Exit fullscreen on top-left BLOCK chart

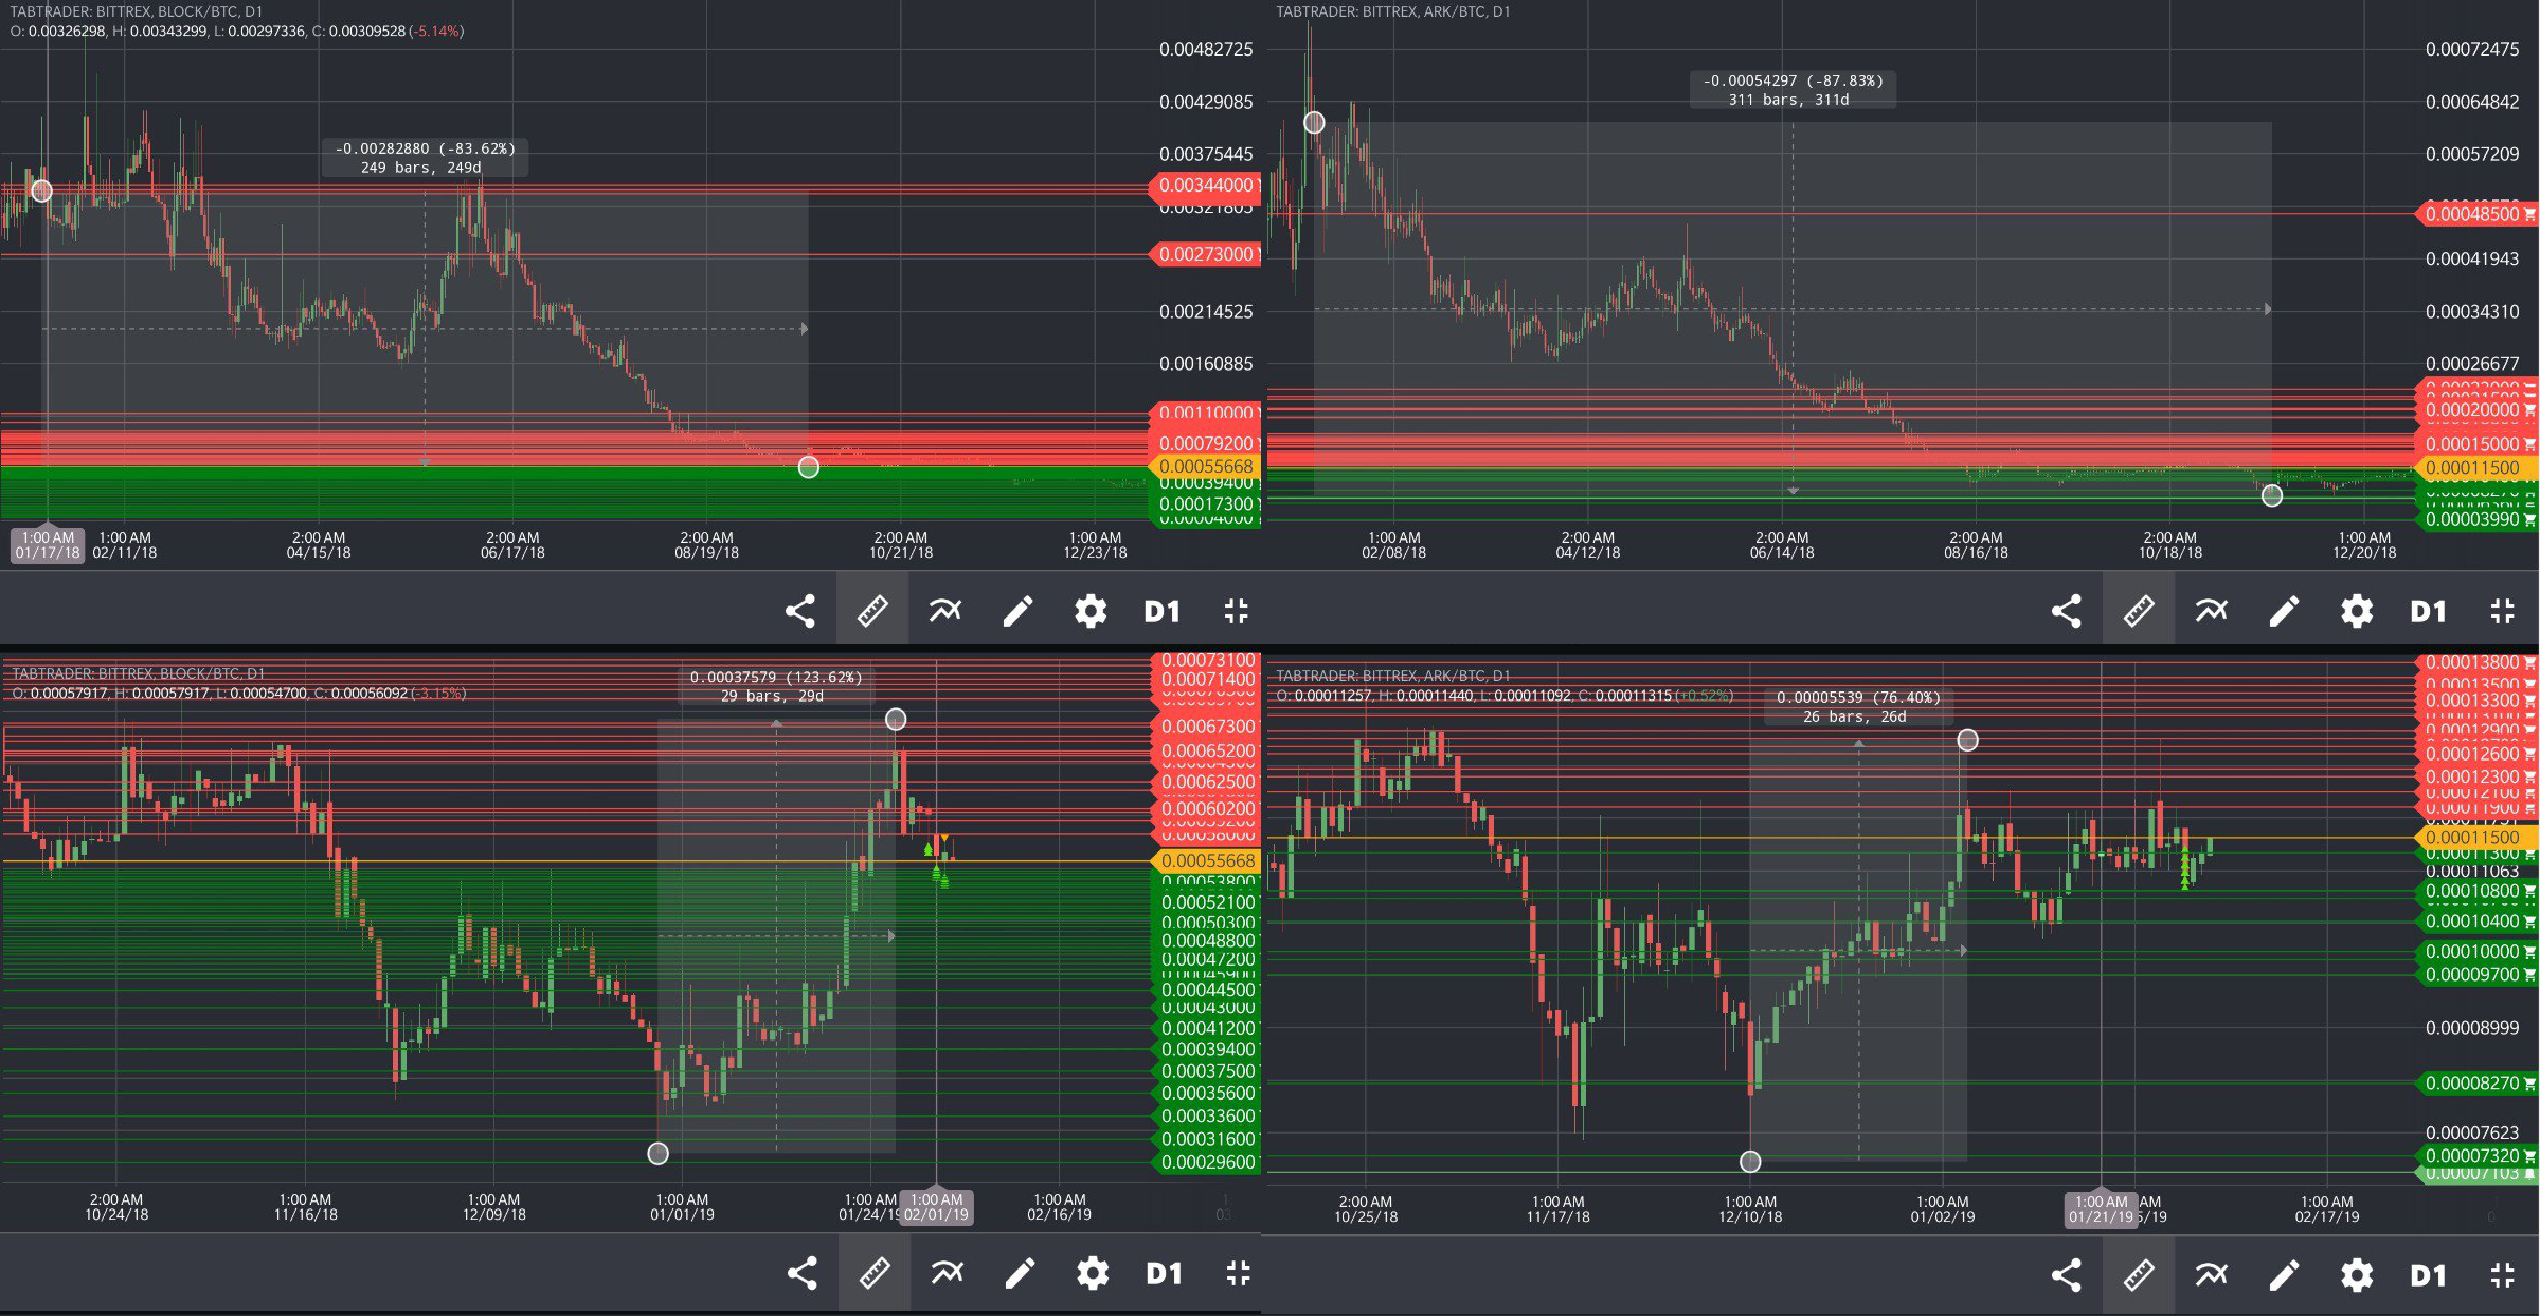click(1236, 611)
